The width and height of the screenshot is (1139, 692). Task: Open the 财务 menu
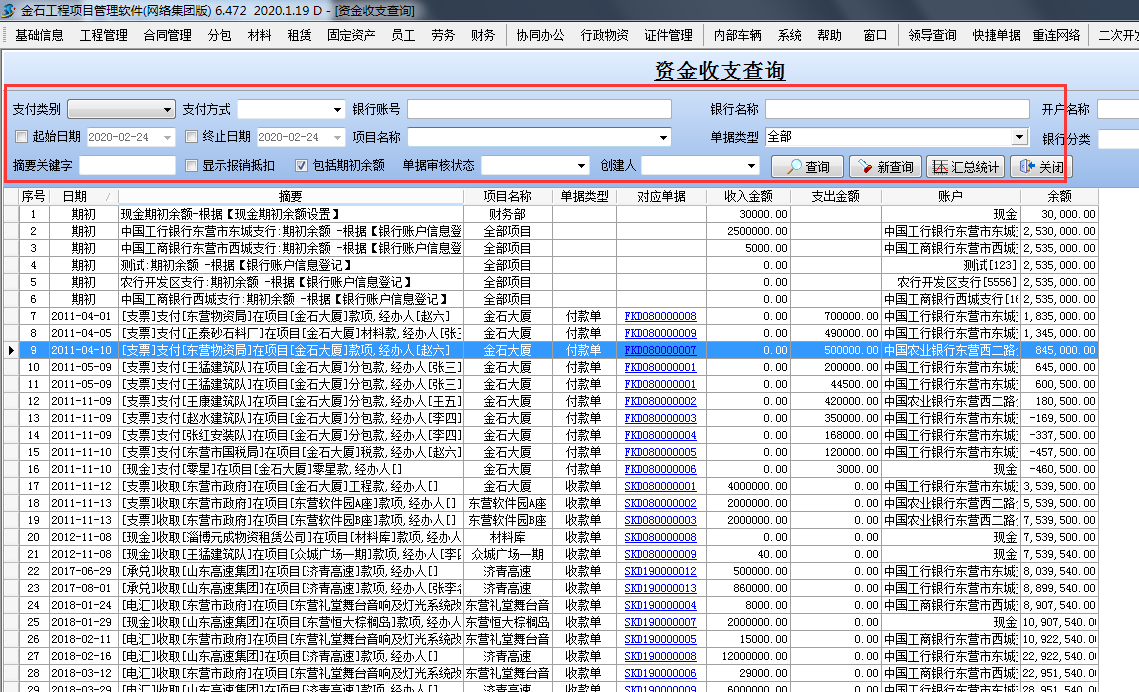[483, 33]
